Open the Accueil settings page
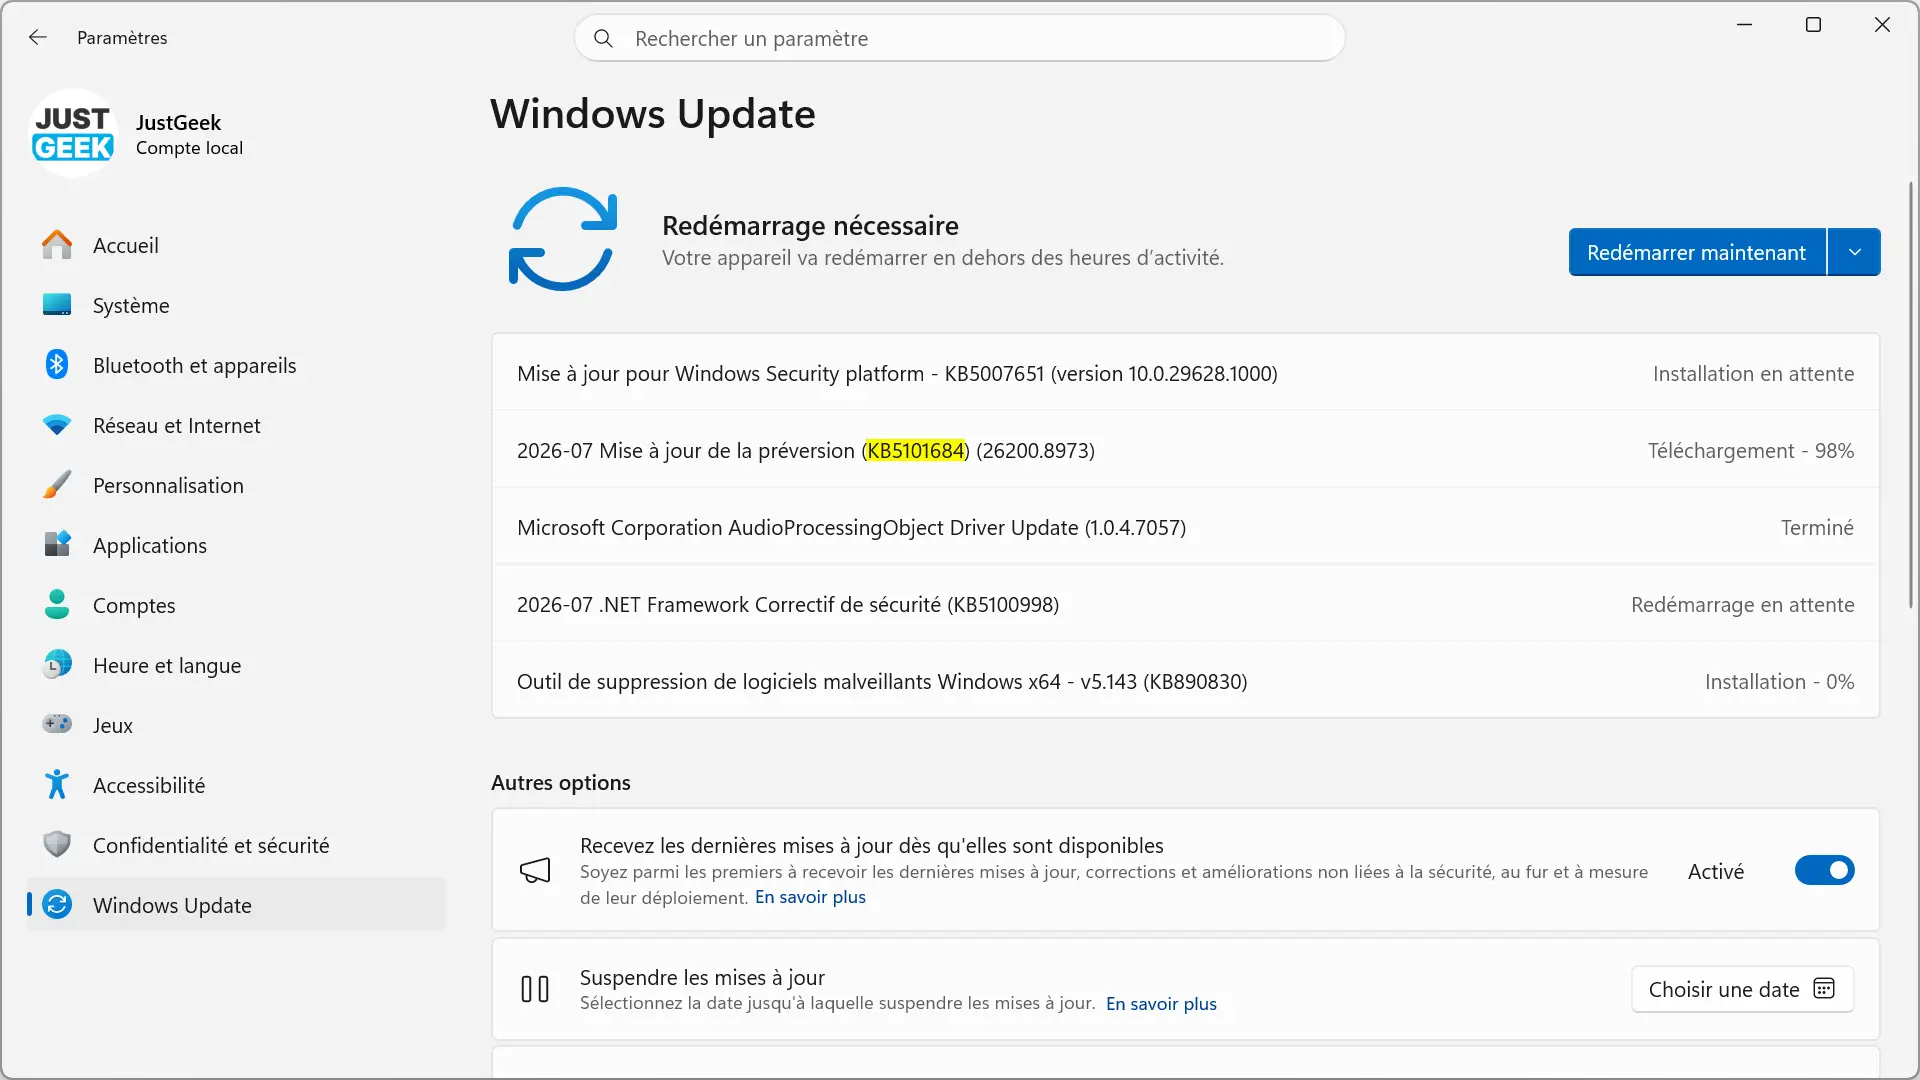1920x1080 pixels. [x=236, y=245]
